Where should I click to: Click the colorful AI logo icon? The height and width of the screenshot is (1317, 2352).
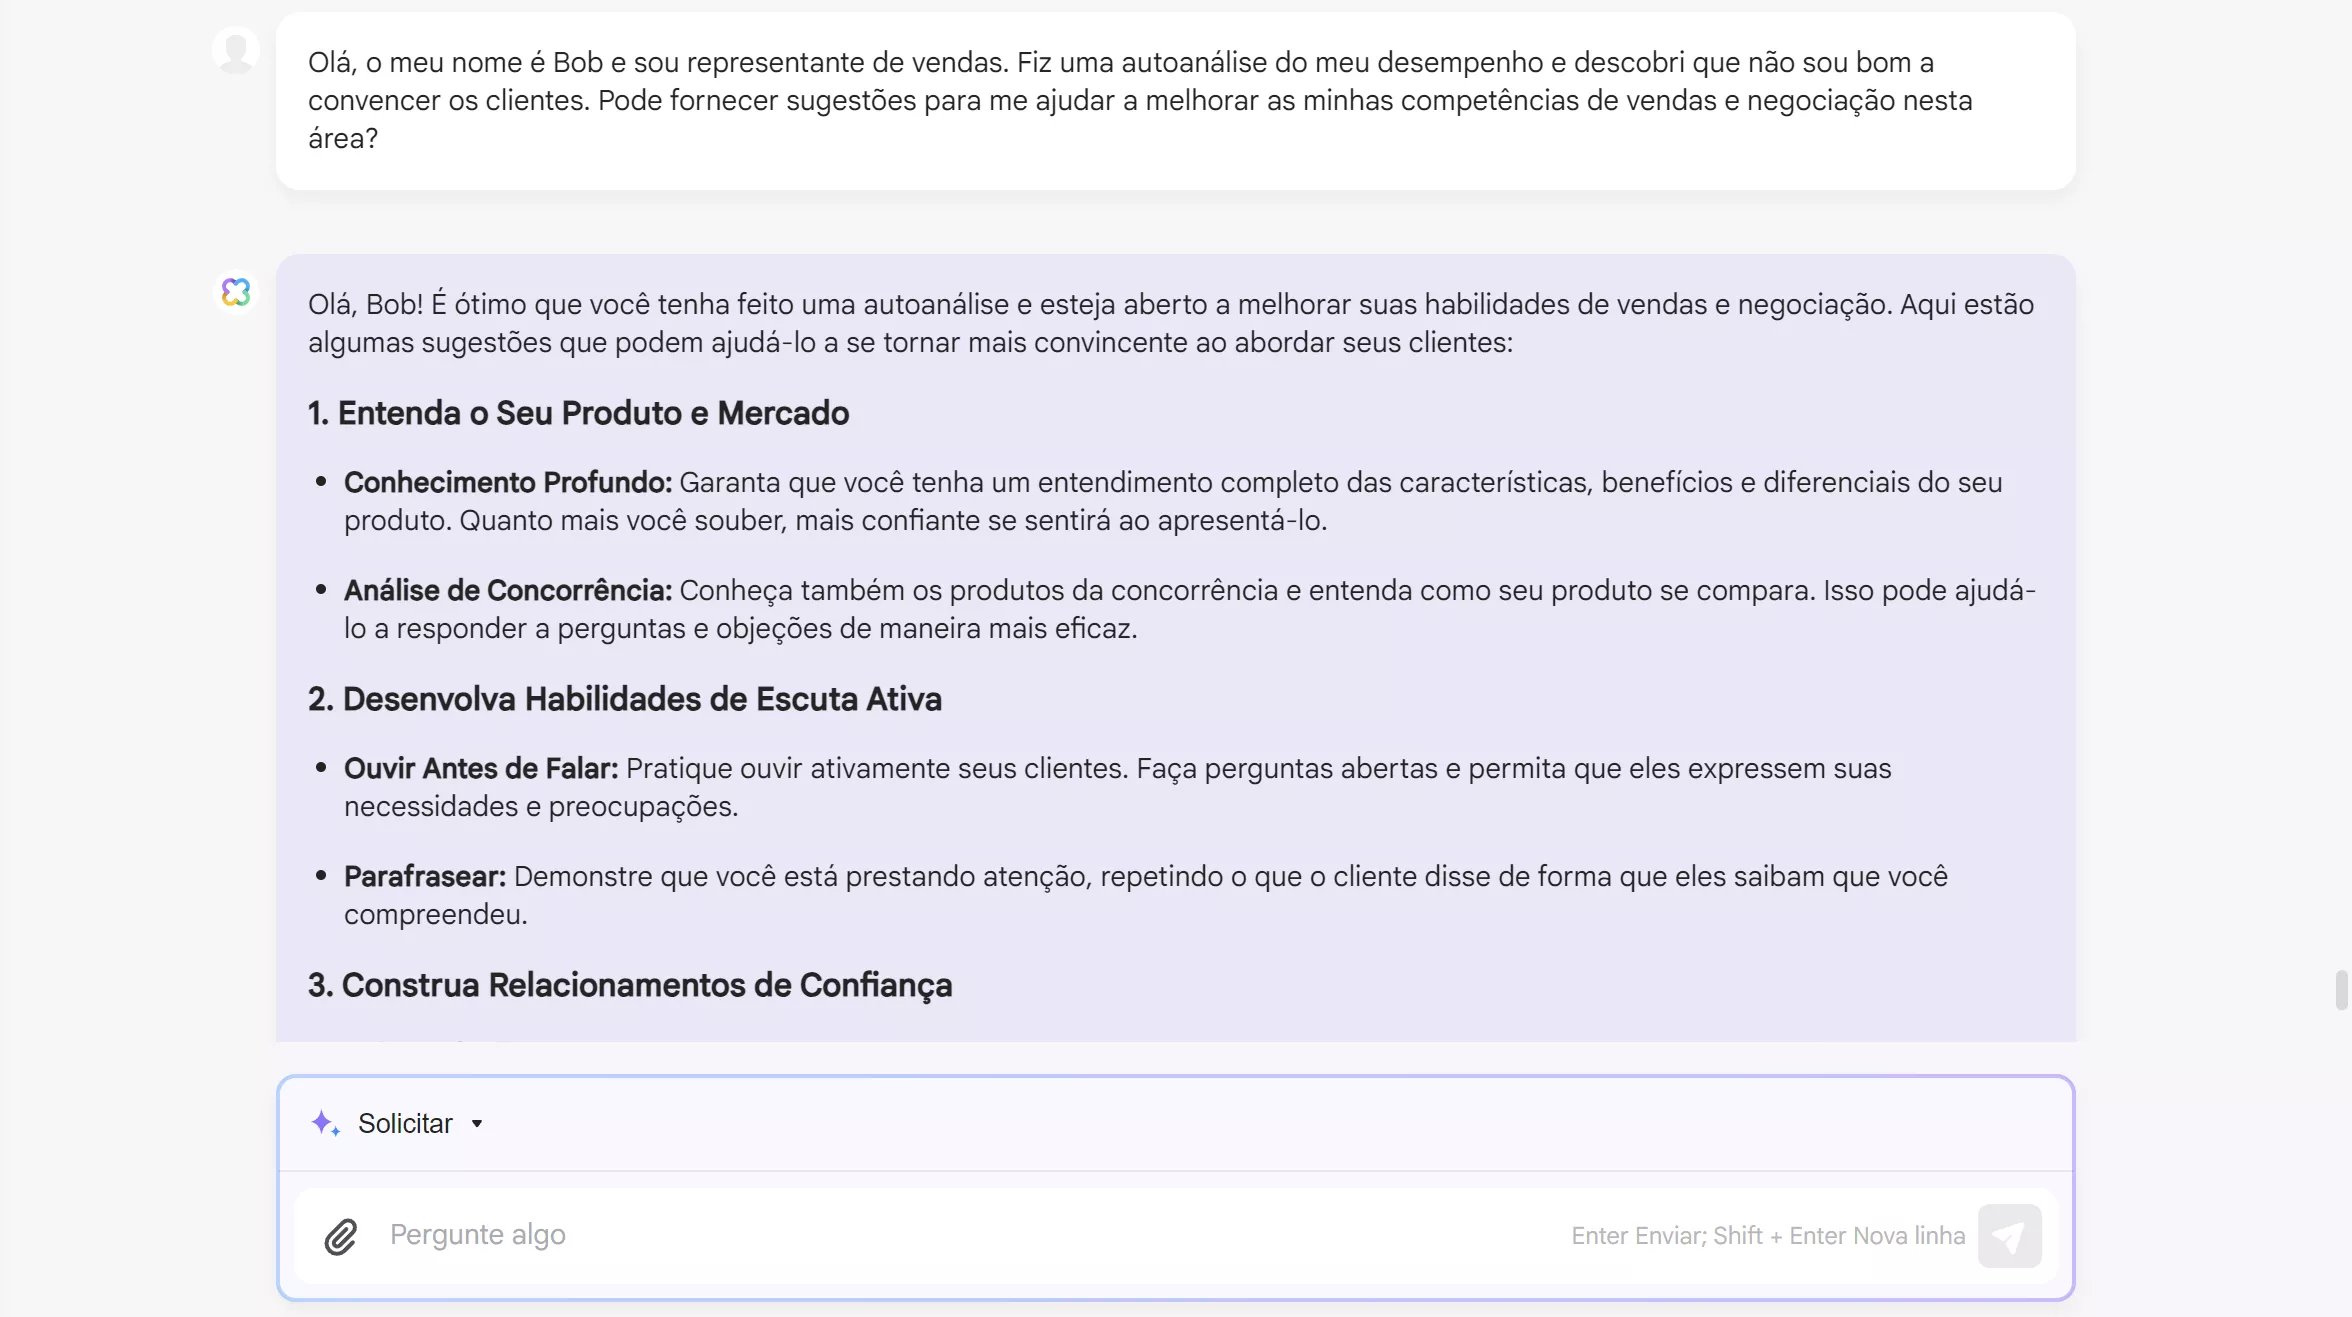tap(236, 291)
